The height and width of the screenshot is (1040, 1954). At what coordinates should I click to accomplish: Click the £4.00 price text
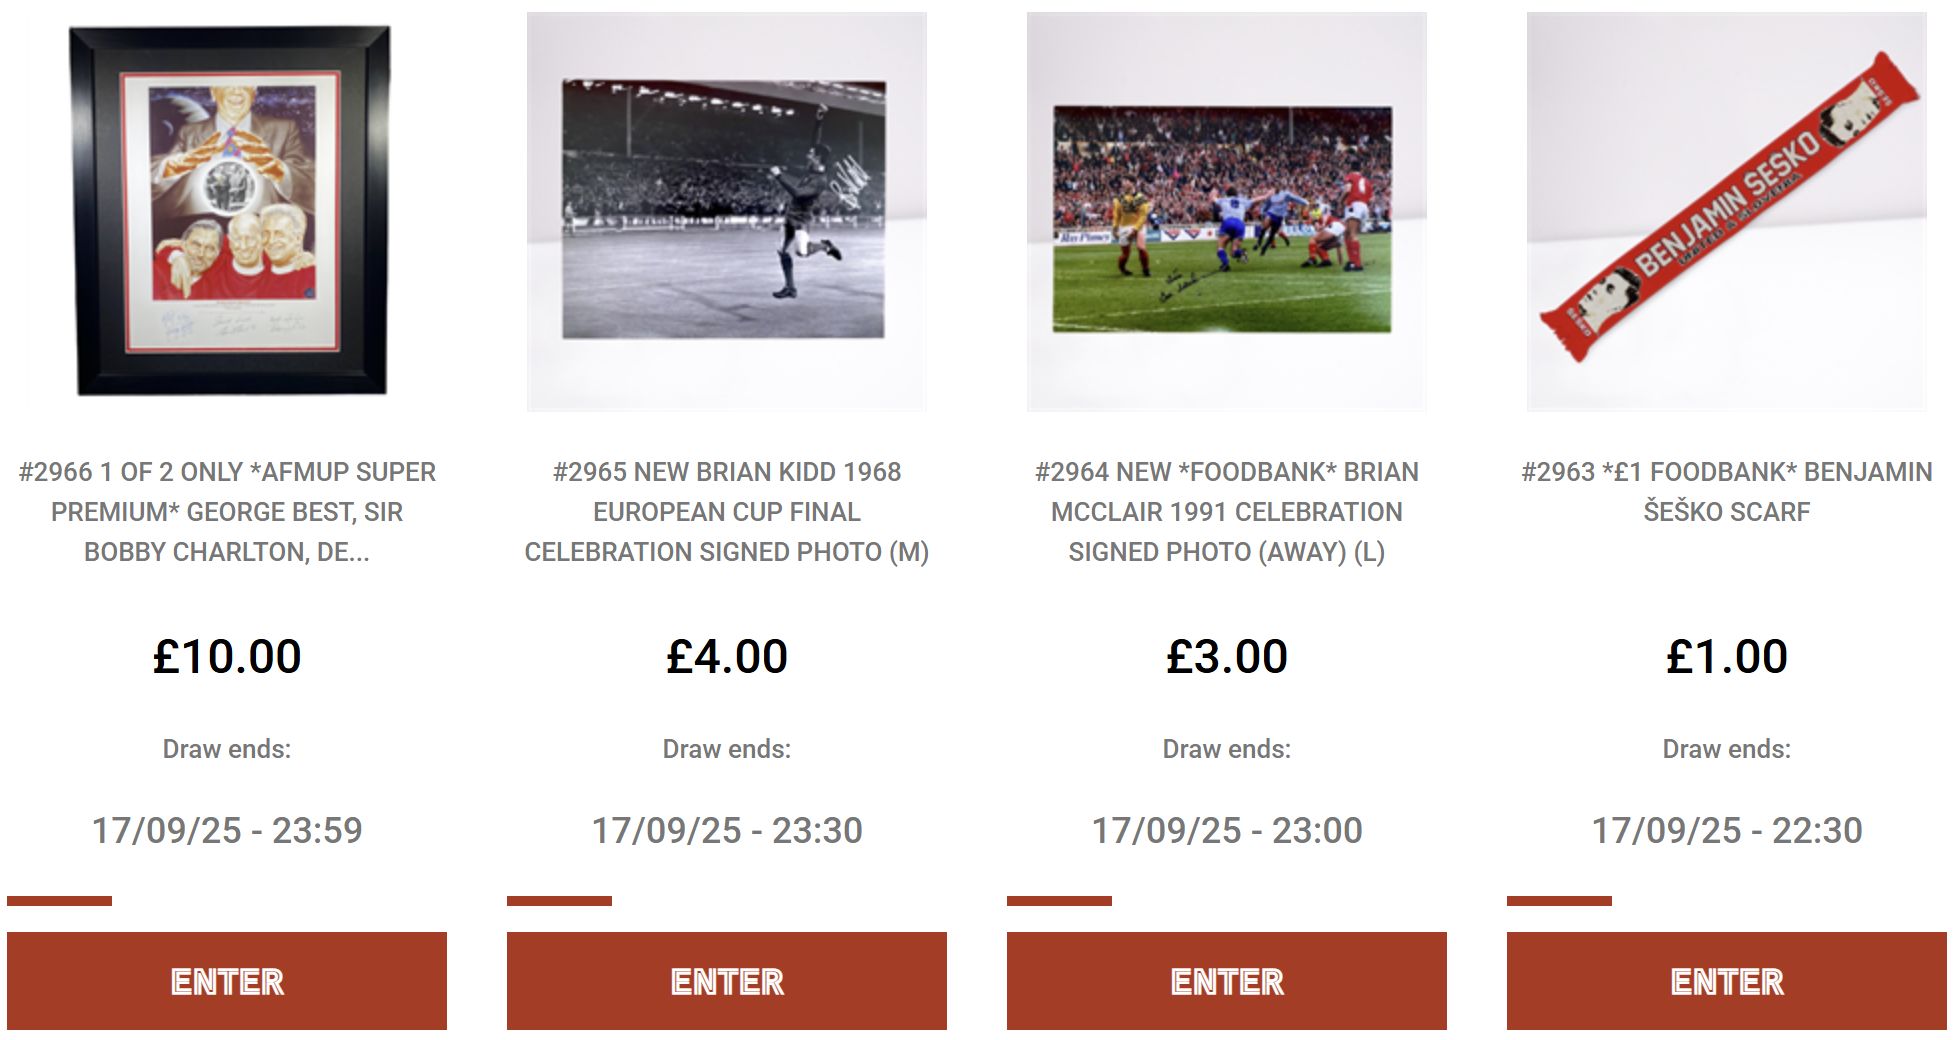tap(727, 657)
